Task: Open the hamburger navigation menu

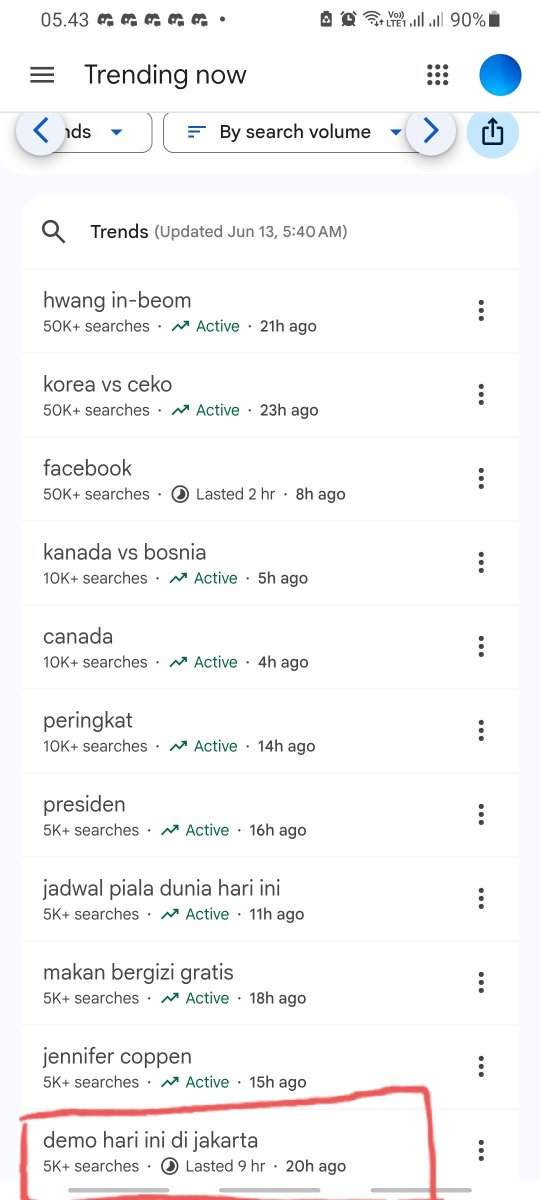Action: tap(42, 75)
